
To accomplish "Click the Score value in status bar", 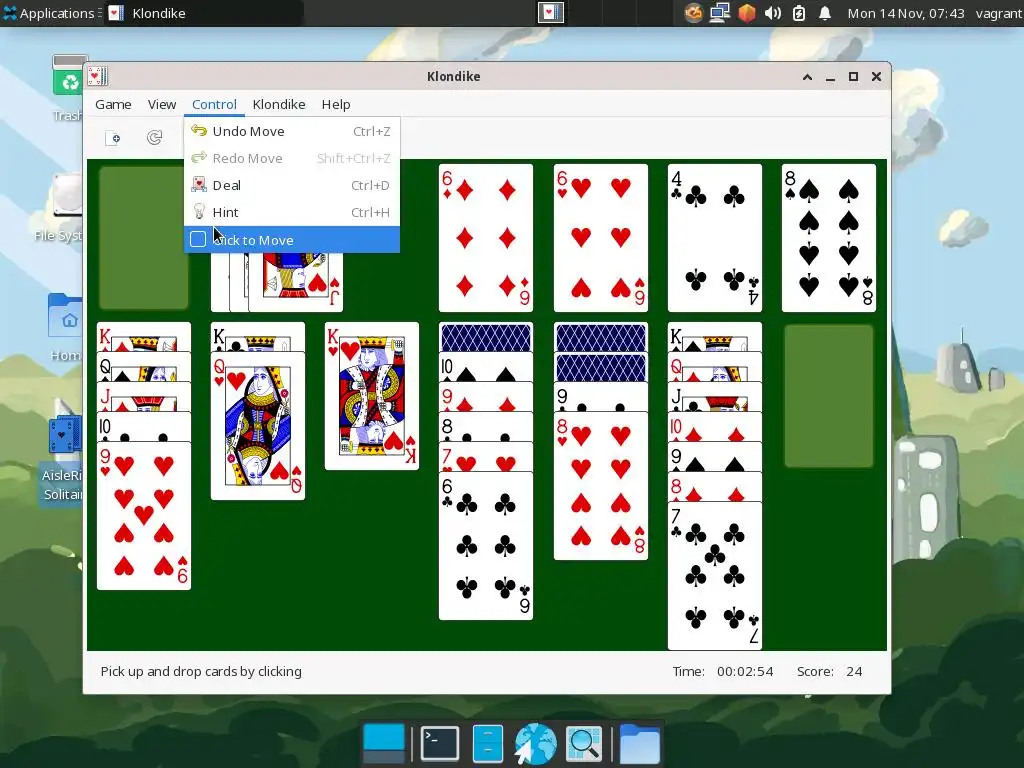I will (854, 671).
